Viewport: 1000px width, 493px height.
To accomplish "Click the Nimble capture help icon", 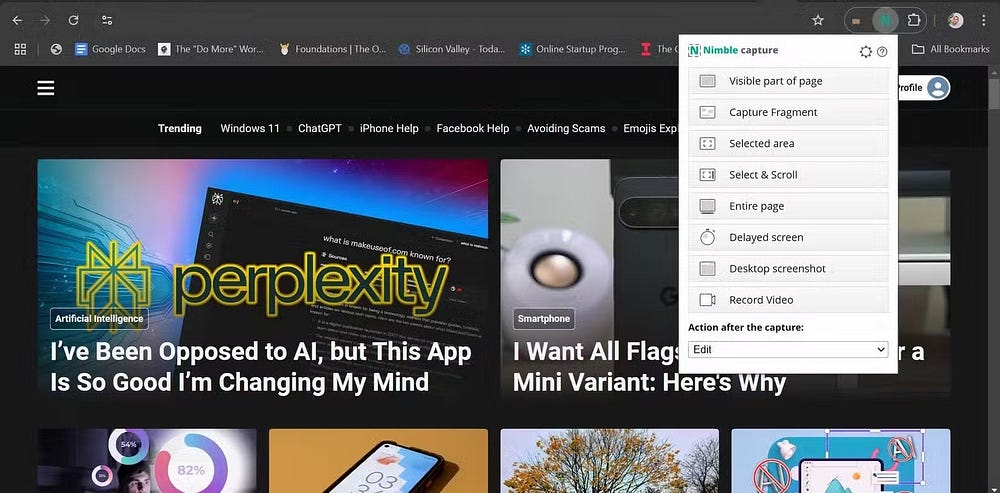I will point(882,51).
